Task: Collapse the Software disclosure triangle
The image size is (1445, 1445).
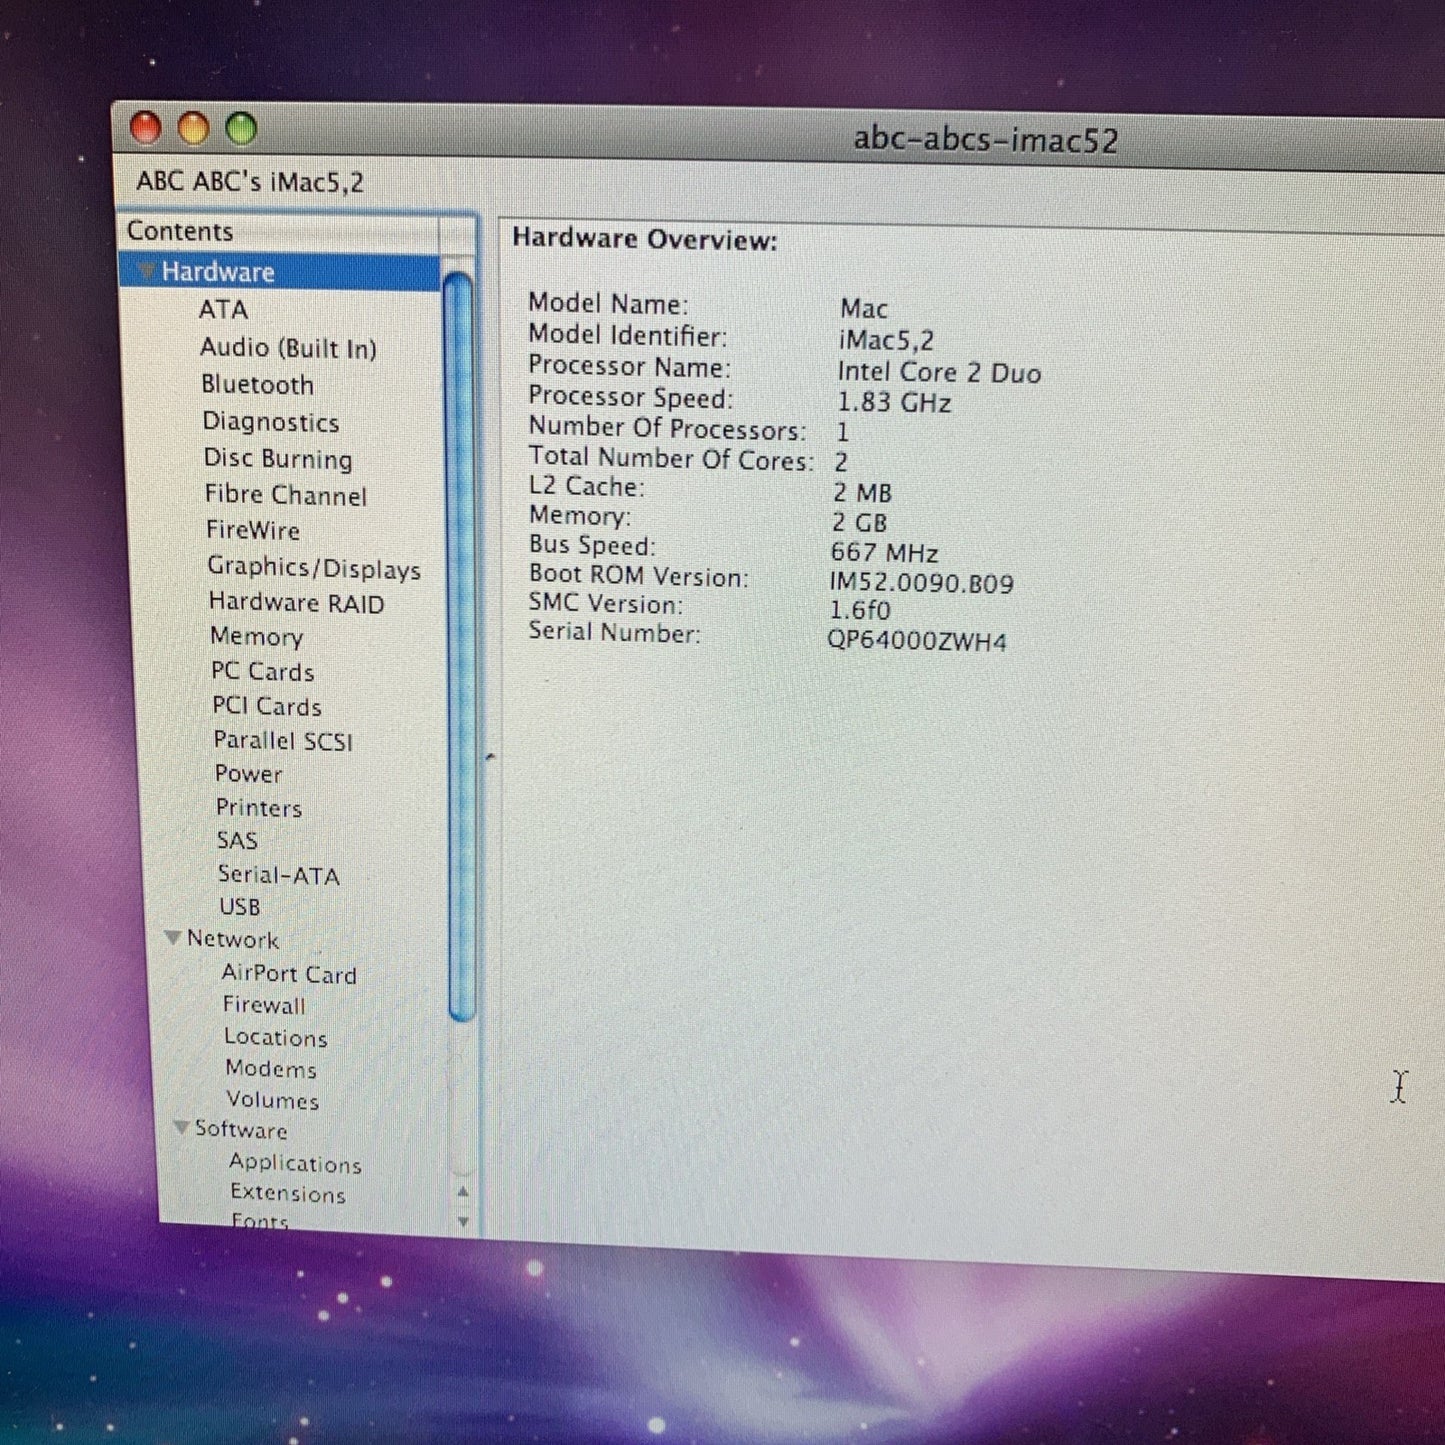Action: tap(181, 1128)
